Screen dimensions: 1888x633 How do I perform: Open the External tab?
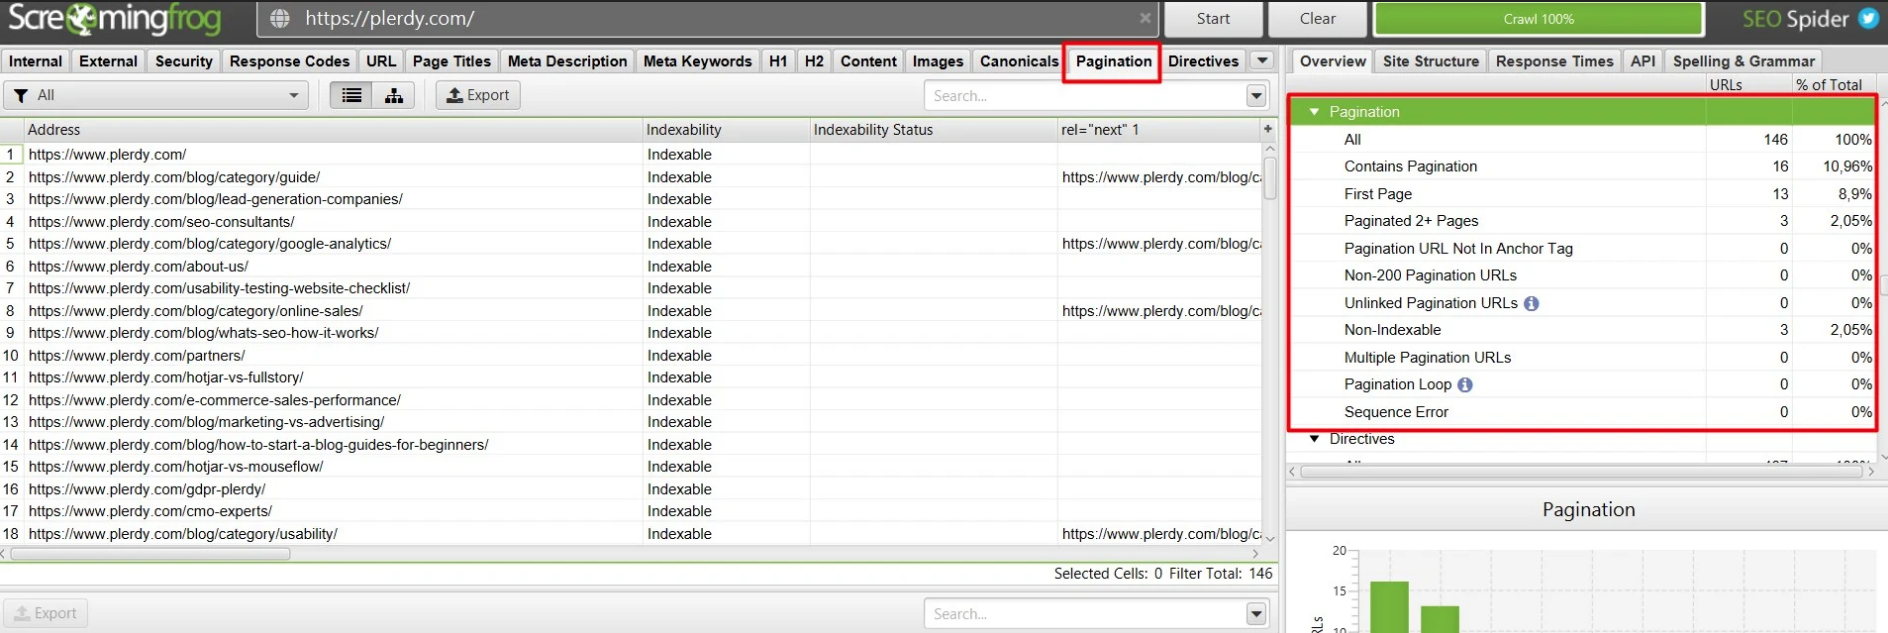[x=108, y=61]
